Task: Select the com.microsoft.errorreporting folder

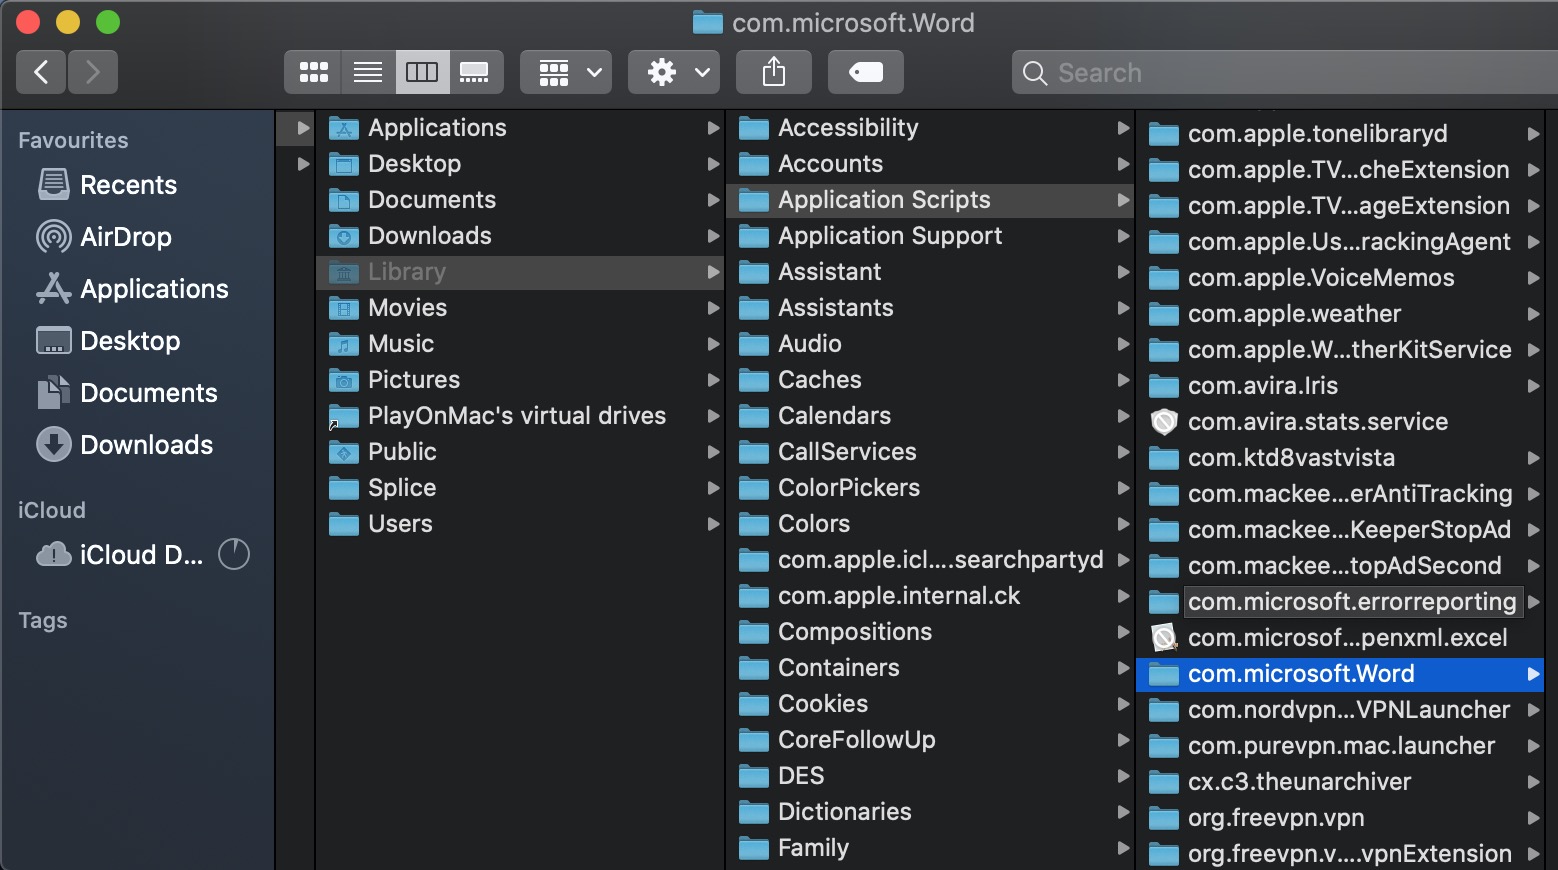Action: click(1340, 602)
